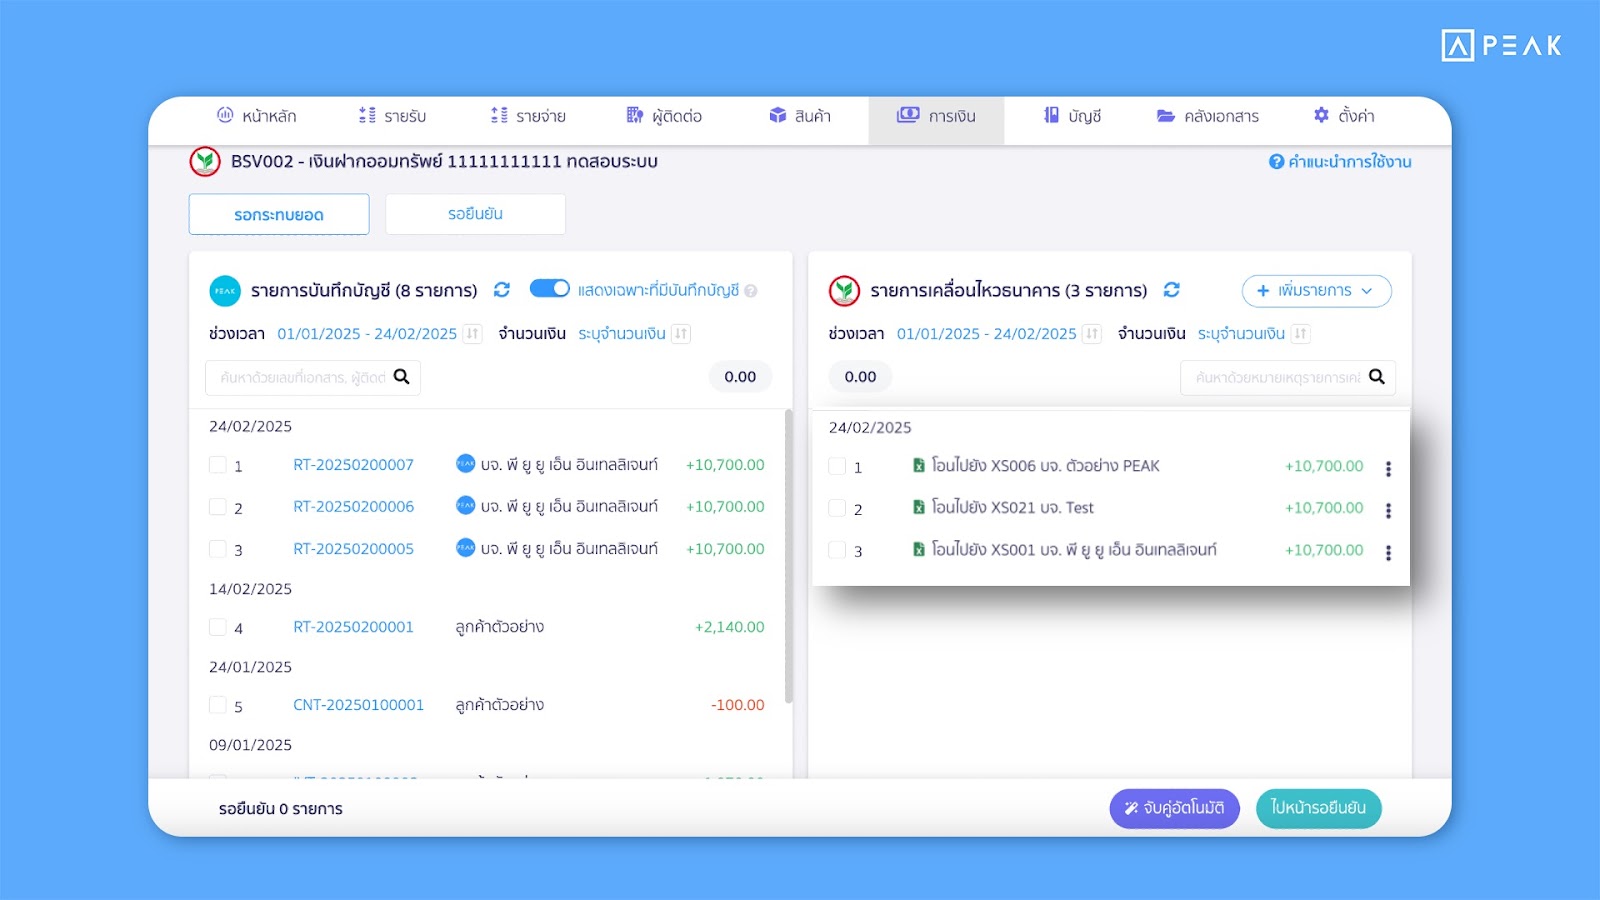Open accounting date range 01/01/2025 - 24/02/2025
Viewport: 1600px width, 900px height.
pyautogui.click(x=366, y=334)
